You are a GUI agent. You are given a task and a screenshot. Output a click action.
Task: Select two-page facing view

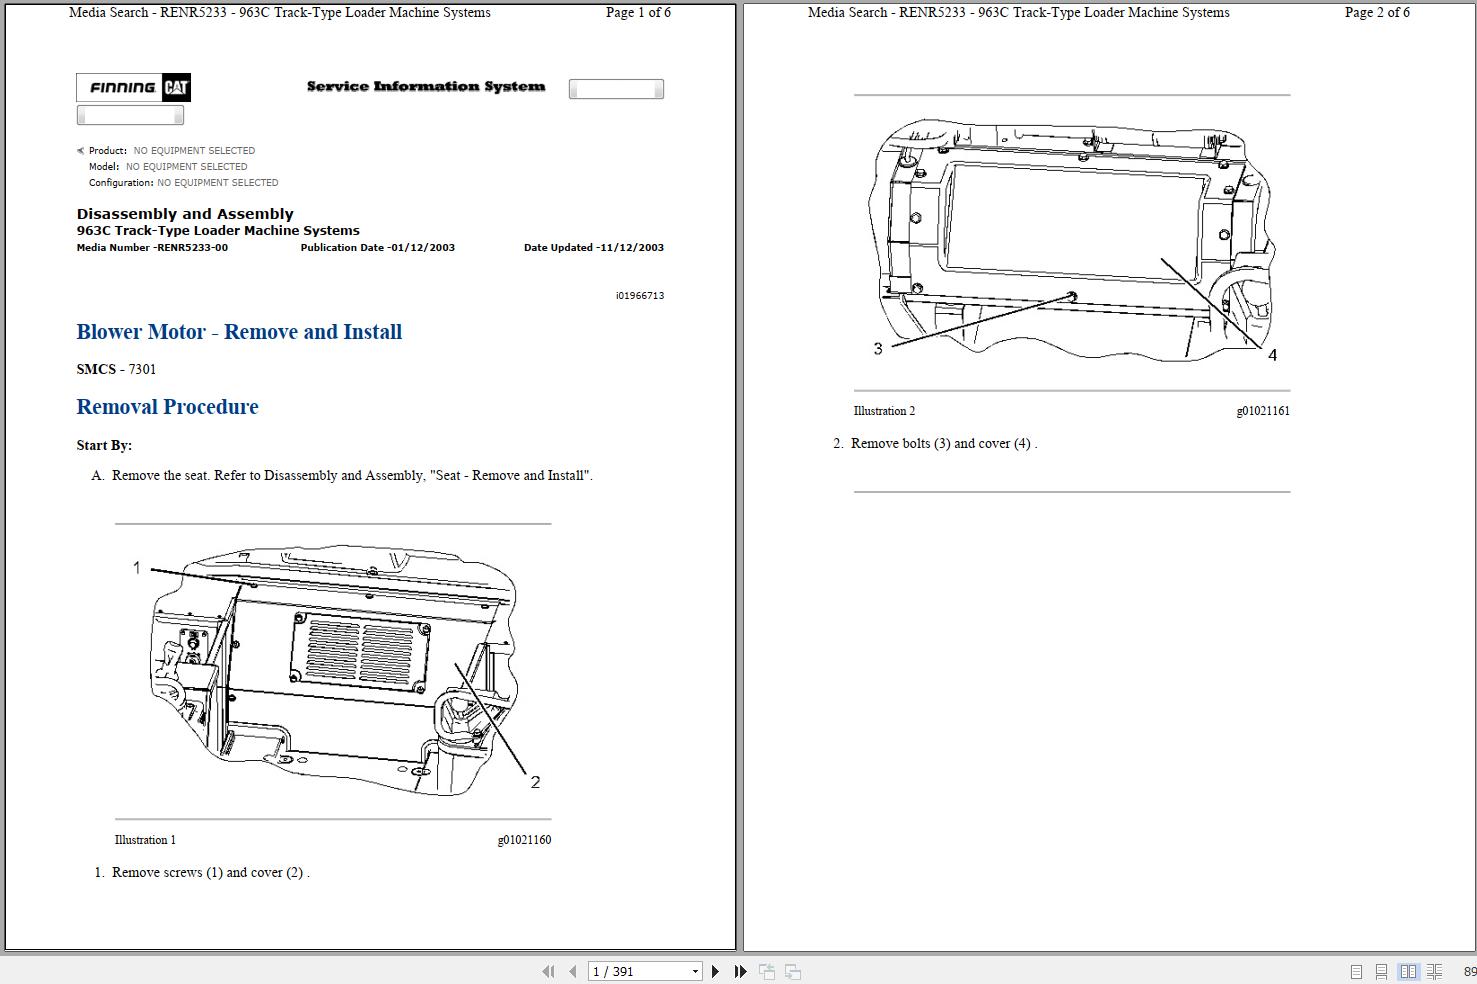coord(1408,971)
